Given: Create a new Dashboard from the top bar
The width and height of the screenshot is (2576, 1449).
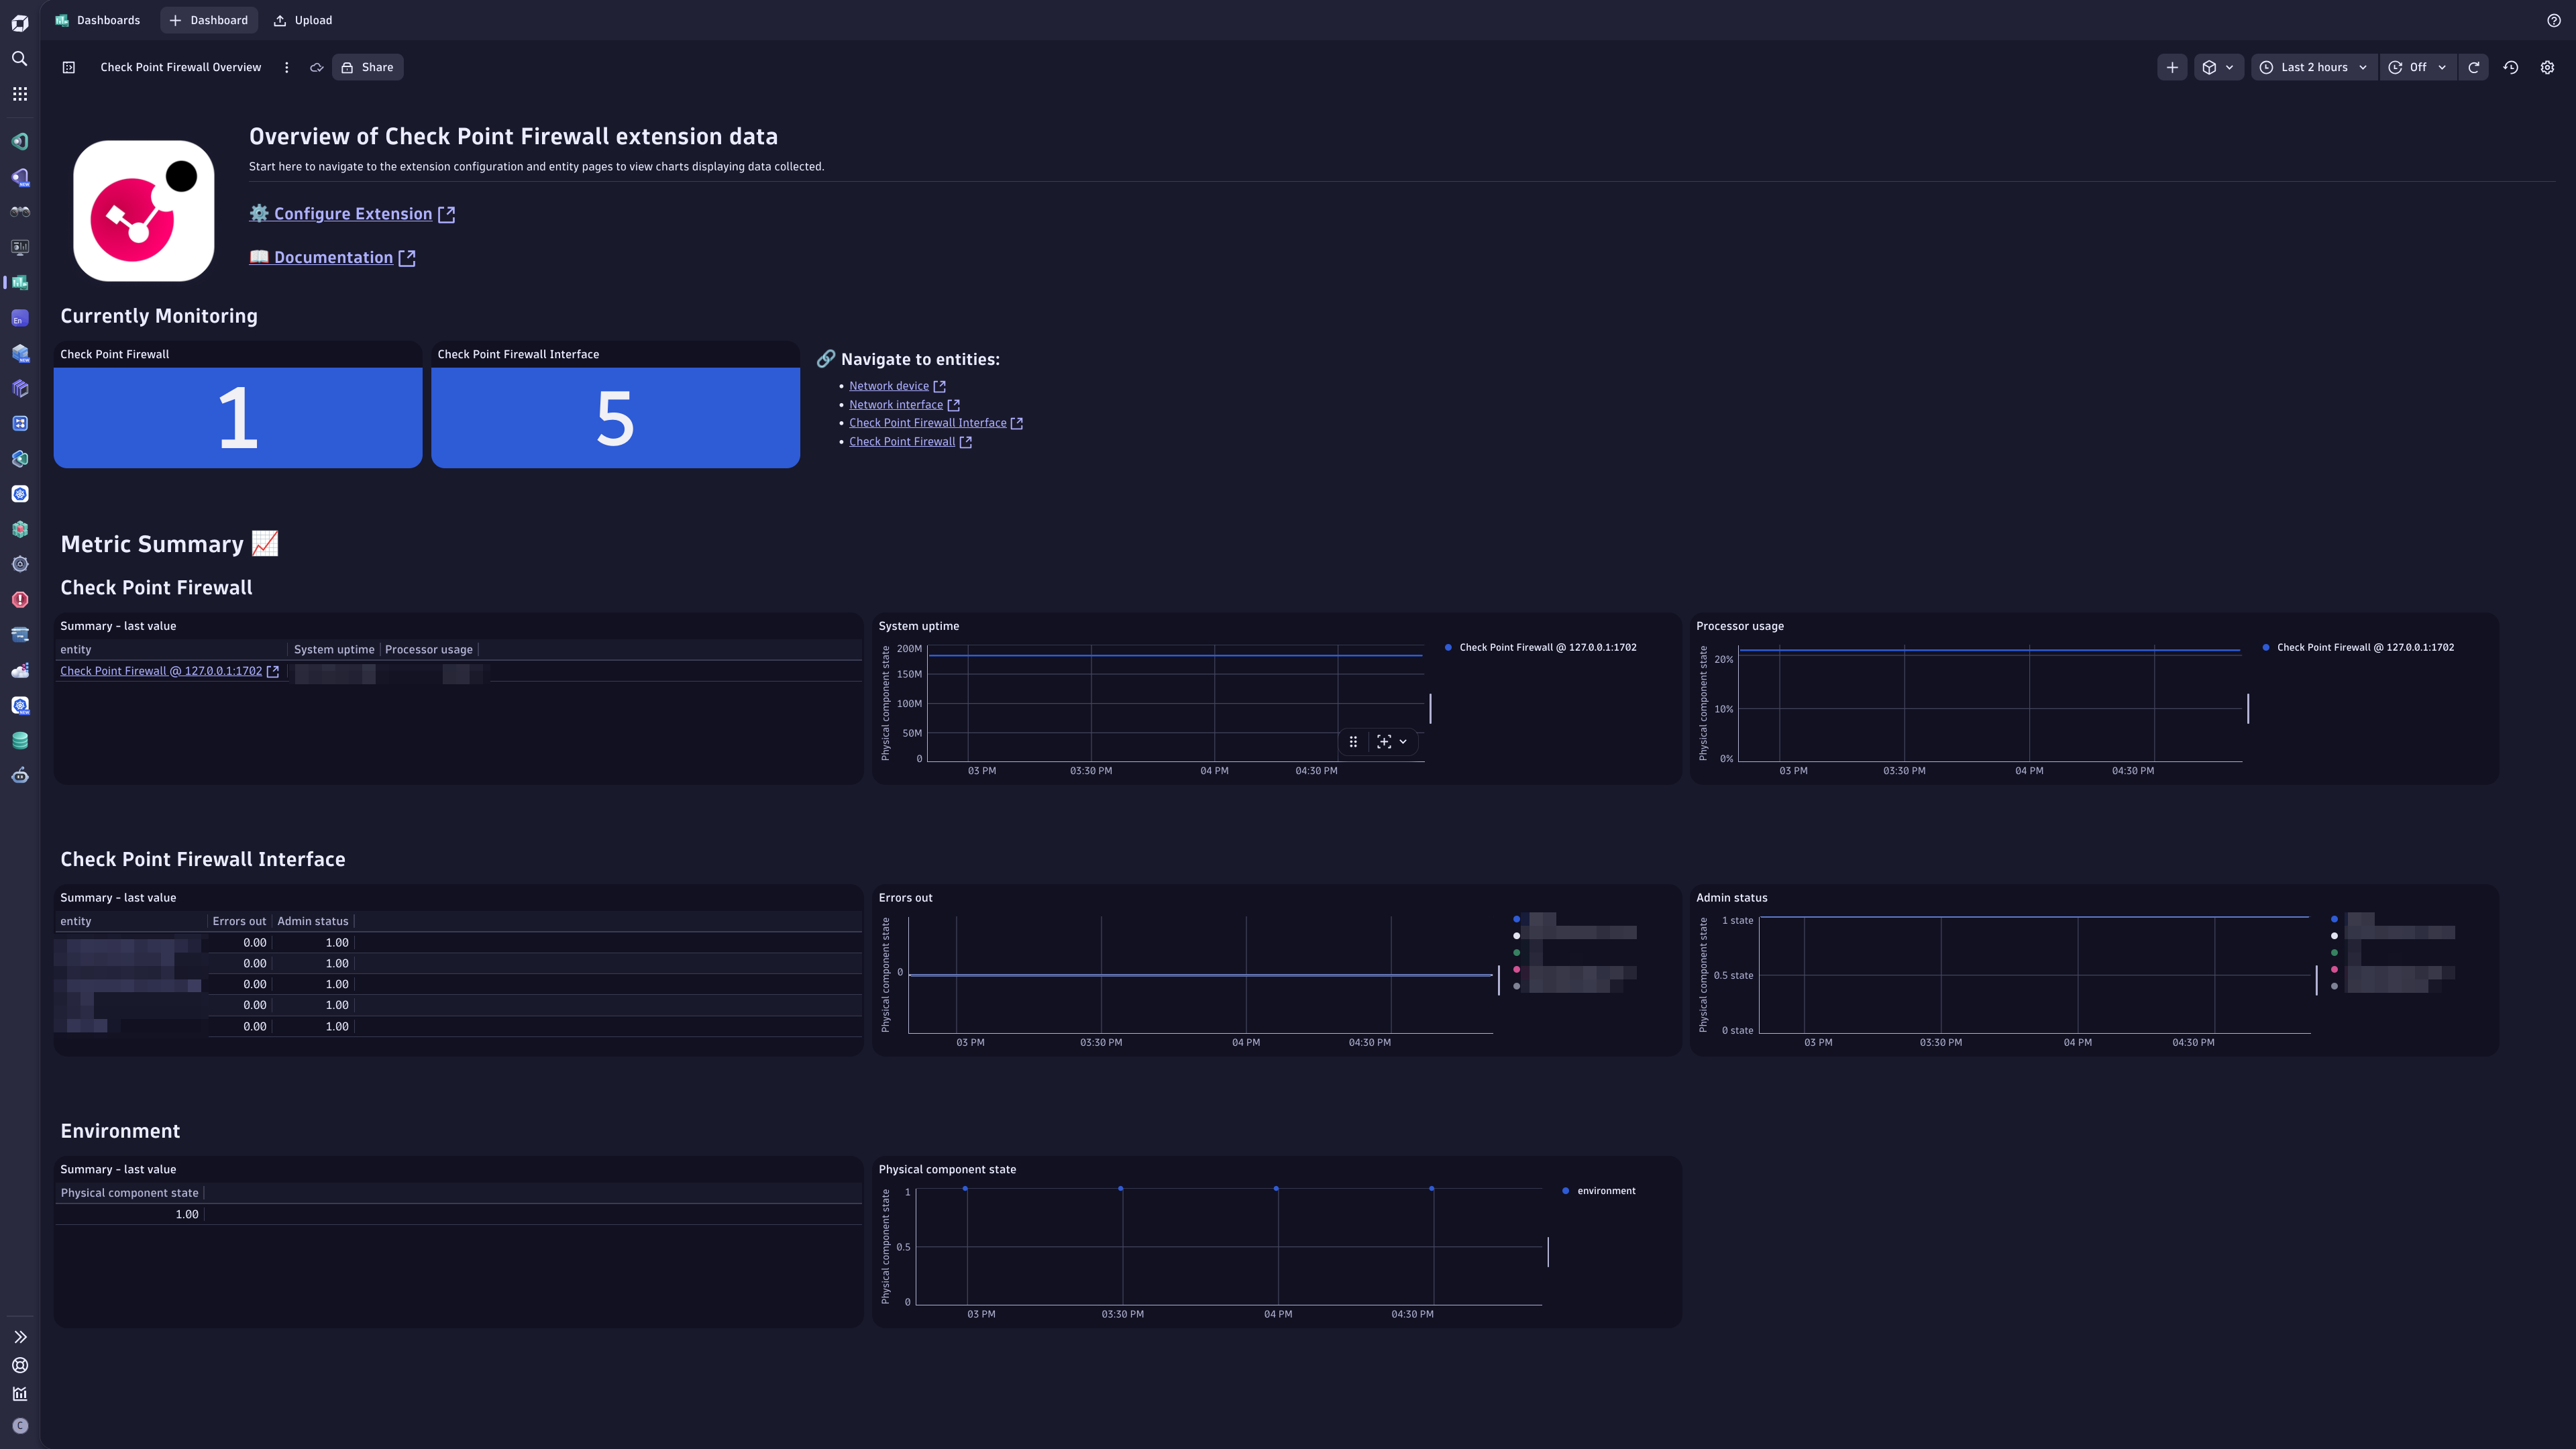Looking at the screenshot, I should click(209, 20).
